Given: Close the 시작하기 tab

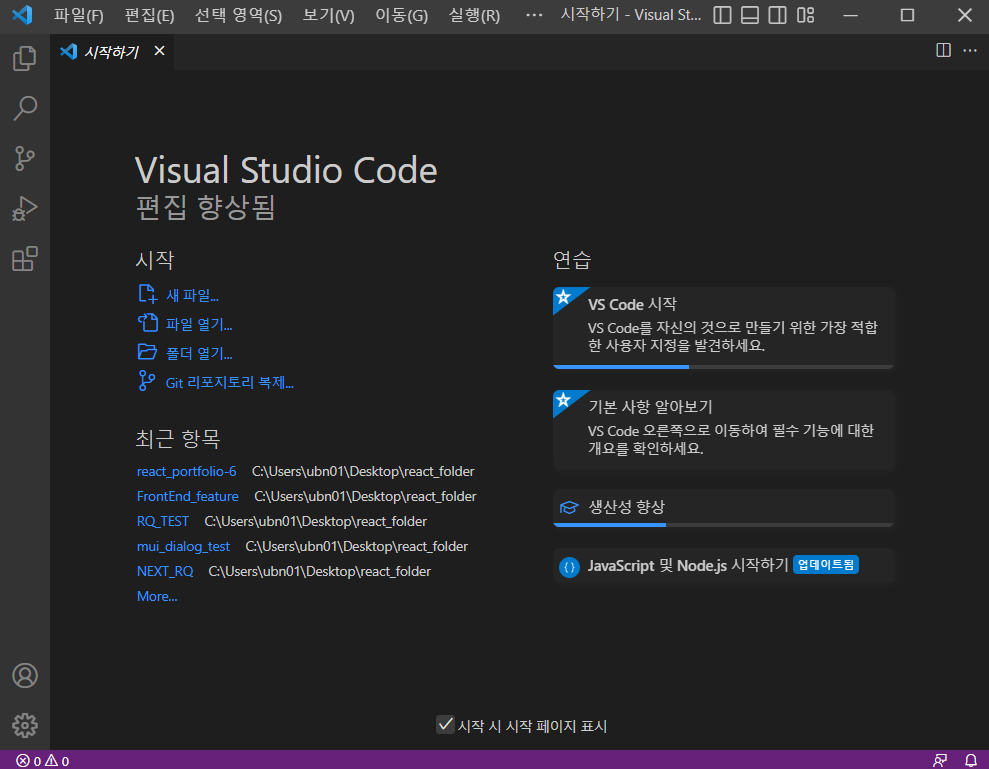Looking at the screenshot, I should [x=160, y=51].
